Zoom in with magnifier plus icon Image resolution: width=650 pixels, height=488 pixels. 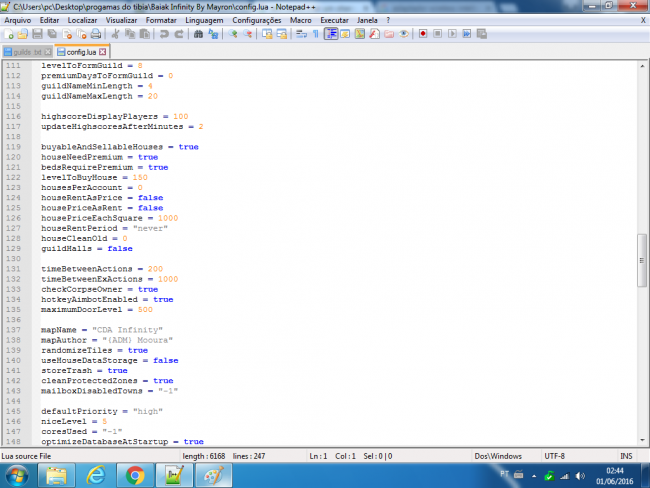233,34
